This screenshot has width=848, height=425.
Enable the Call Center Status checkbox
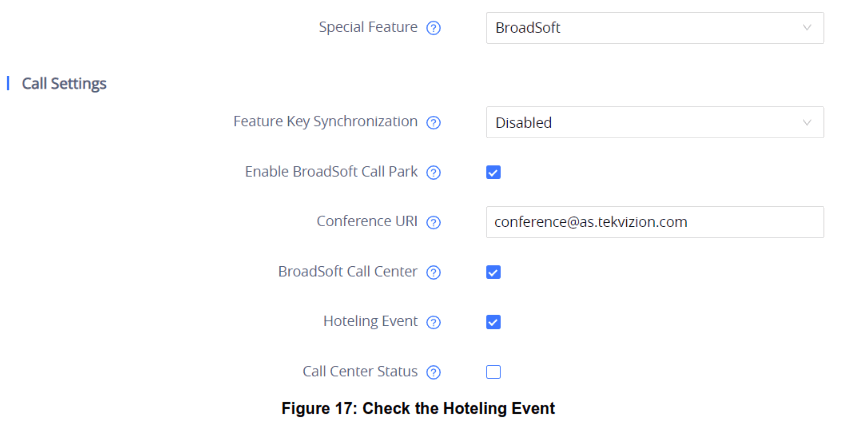click(x=493, y=372)
